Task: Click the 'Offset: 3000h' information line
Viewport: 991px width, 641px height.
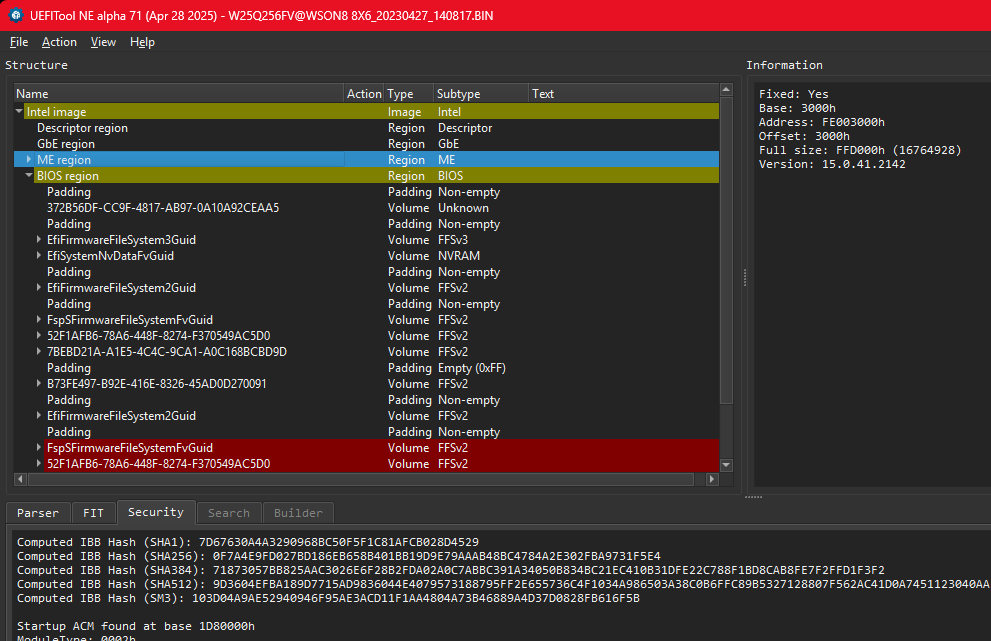Action: pyautogui.click(x=805, y=136)
